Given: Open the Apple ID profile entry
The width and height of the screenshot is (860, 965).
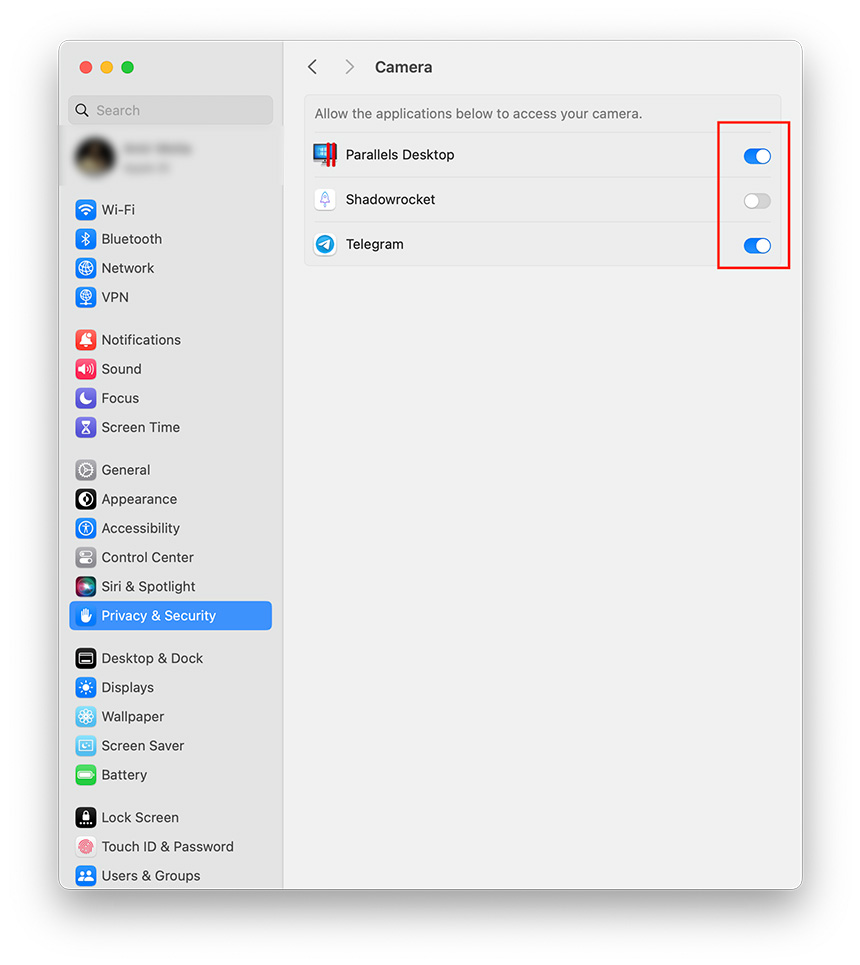Looking at the screenshot, I should click(x=171, y=156).
